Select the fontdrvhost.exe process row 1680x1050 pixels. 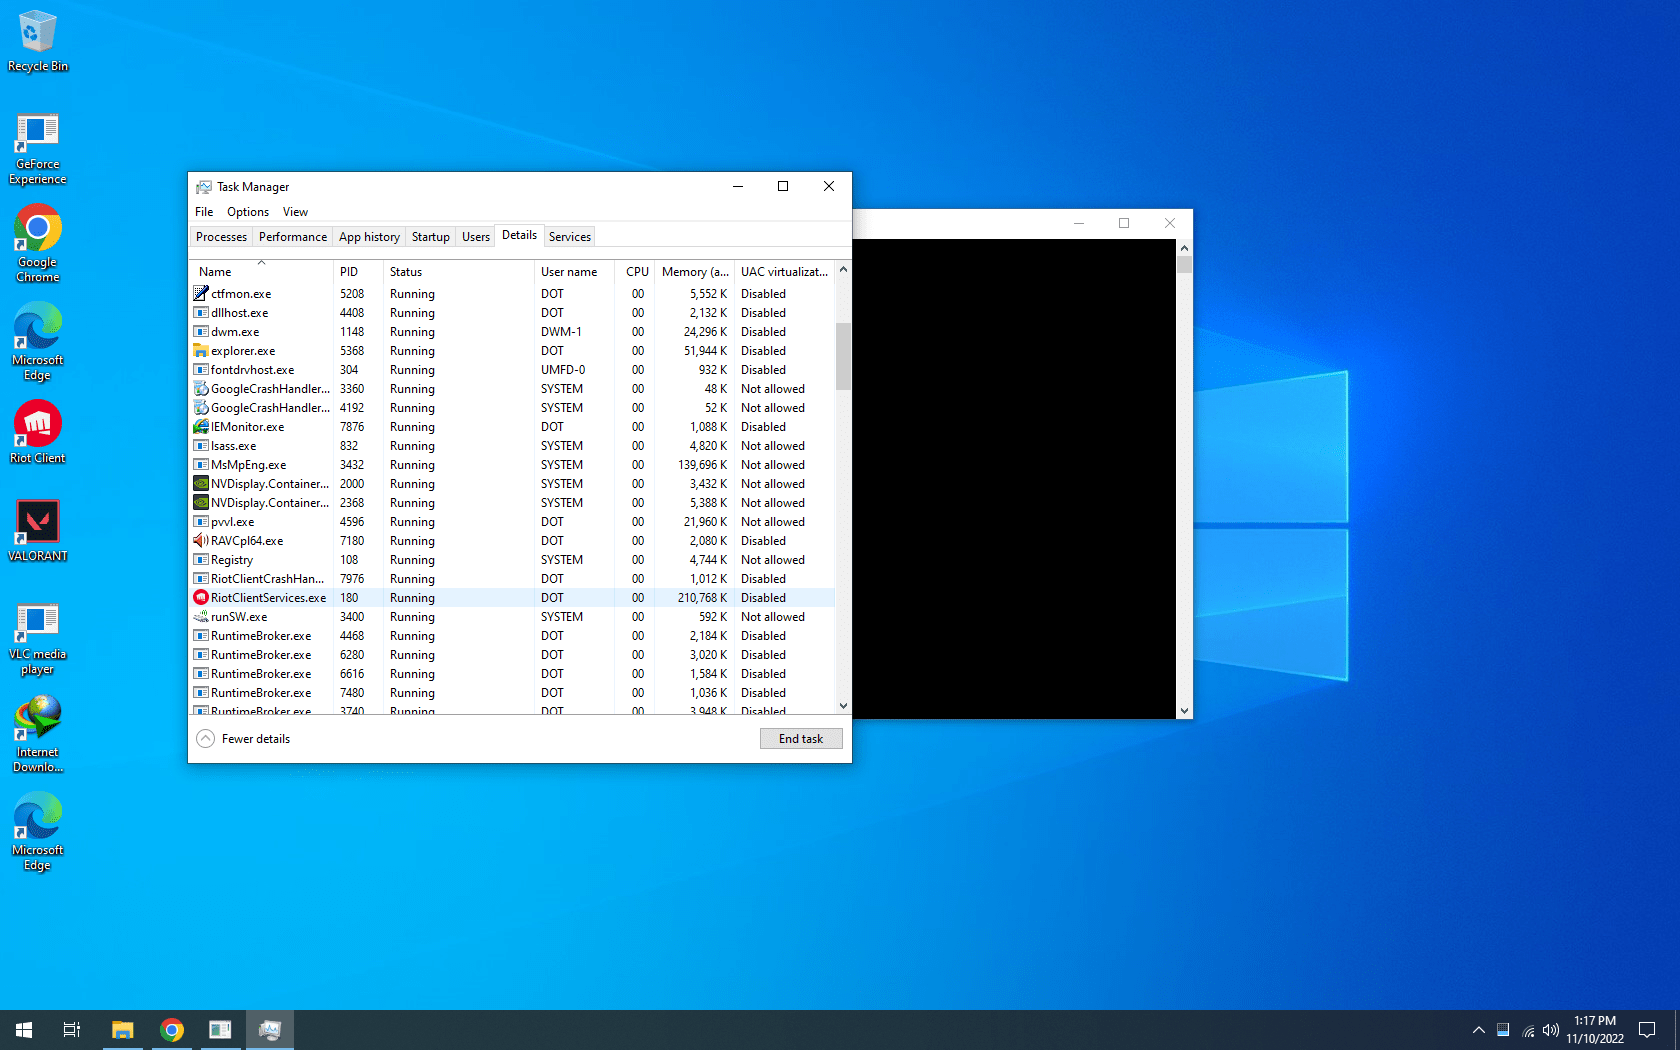(x=511, y=370)
